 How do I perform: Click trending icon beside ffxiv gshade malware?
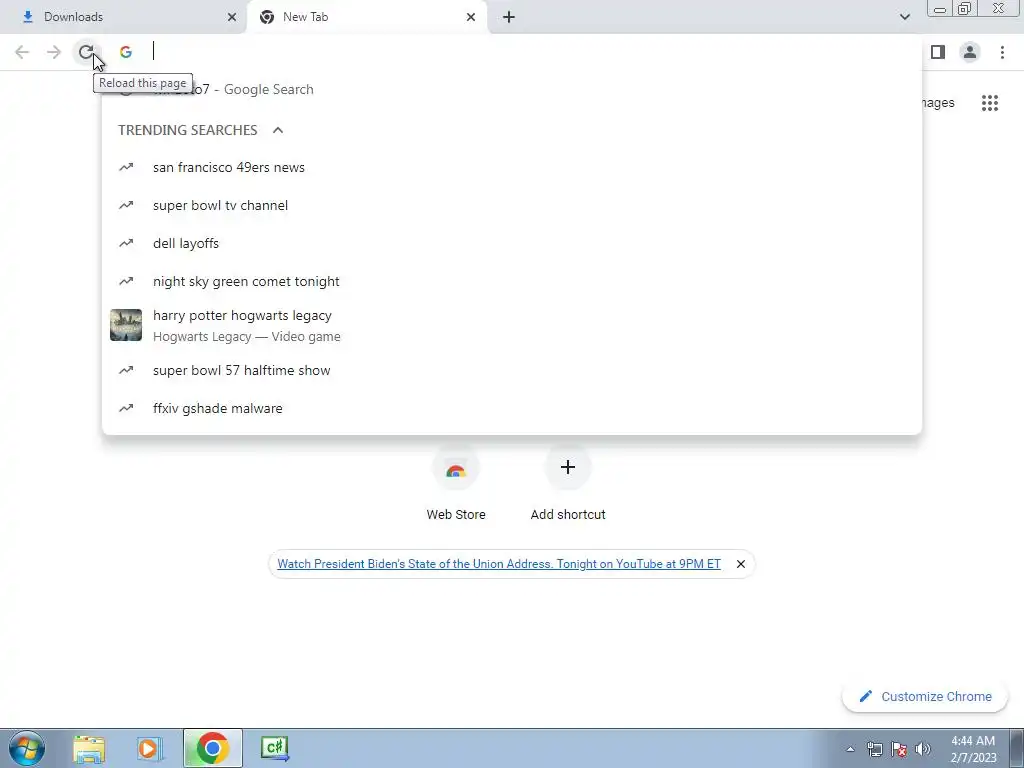126,408
